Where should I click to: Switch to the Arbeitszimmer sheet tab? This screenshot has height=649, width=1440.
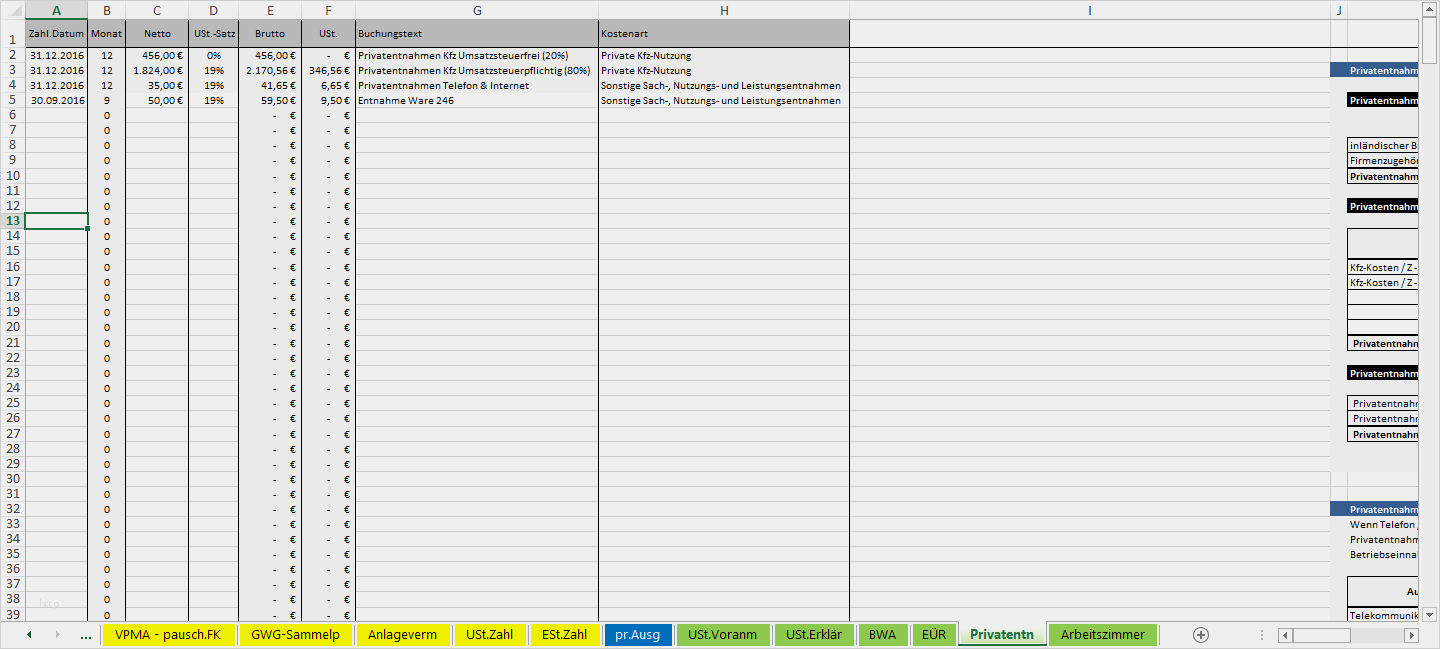point(1102,634)
